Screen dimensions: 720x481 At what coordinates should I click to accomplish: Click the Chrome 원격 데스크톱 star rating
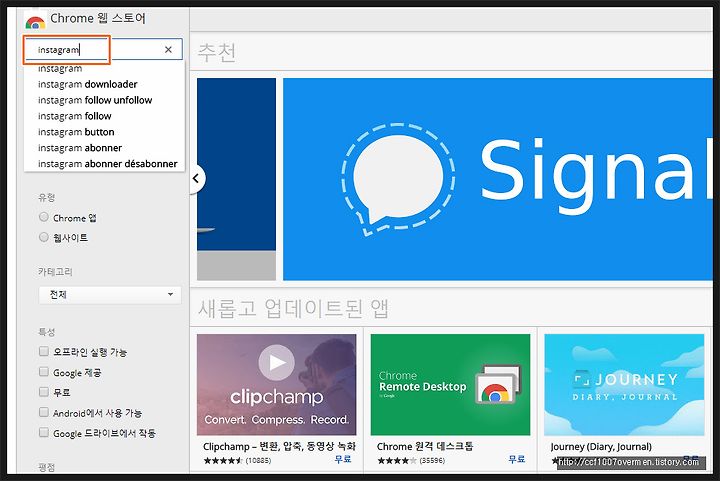tap(397, 460)
